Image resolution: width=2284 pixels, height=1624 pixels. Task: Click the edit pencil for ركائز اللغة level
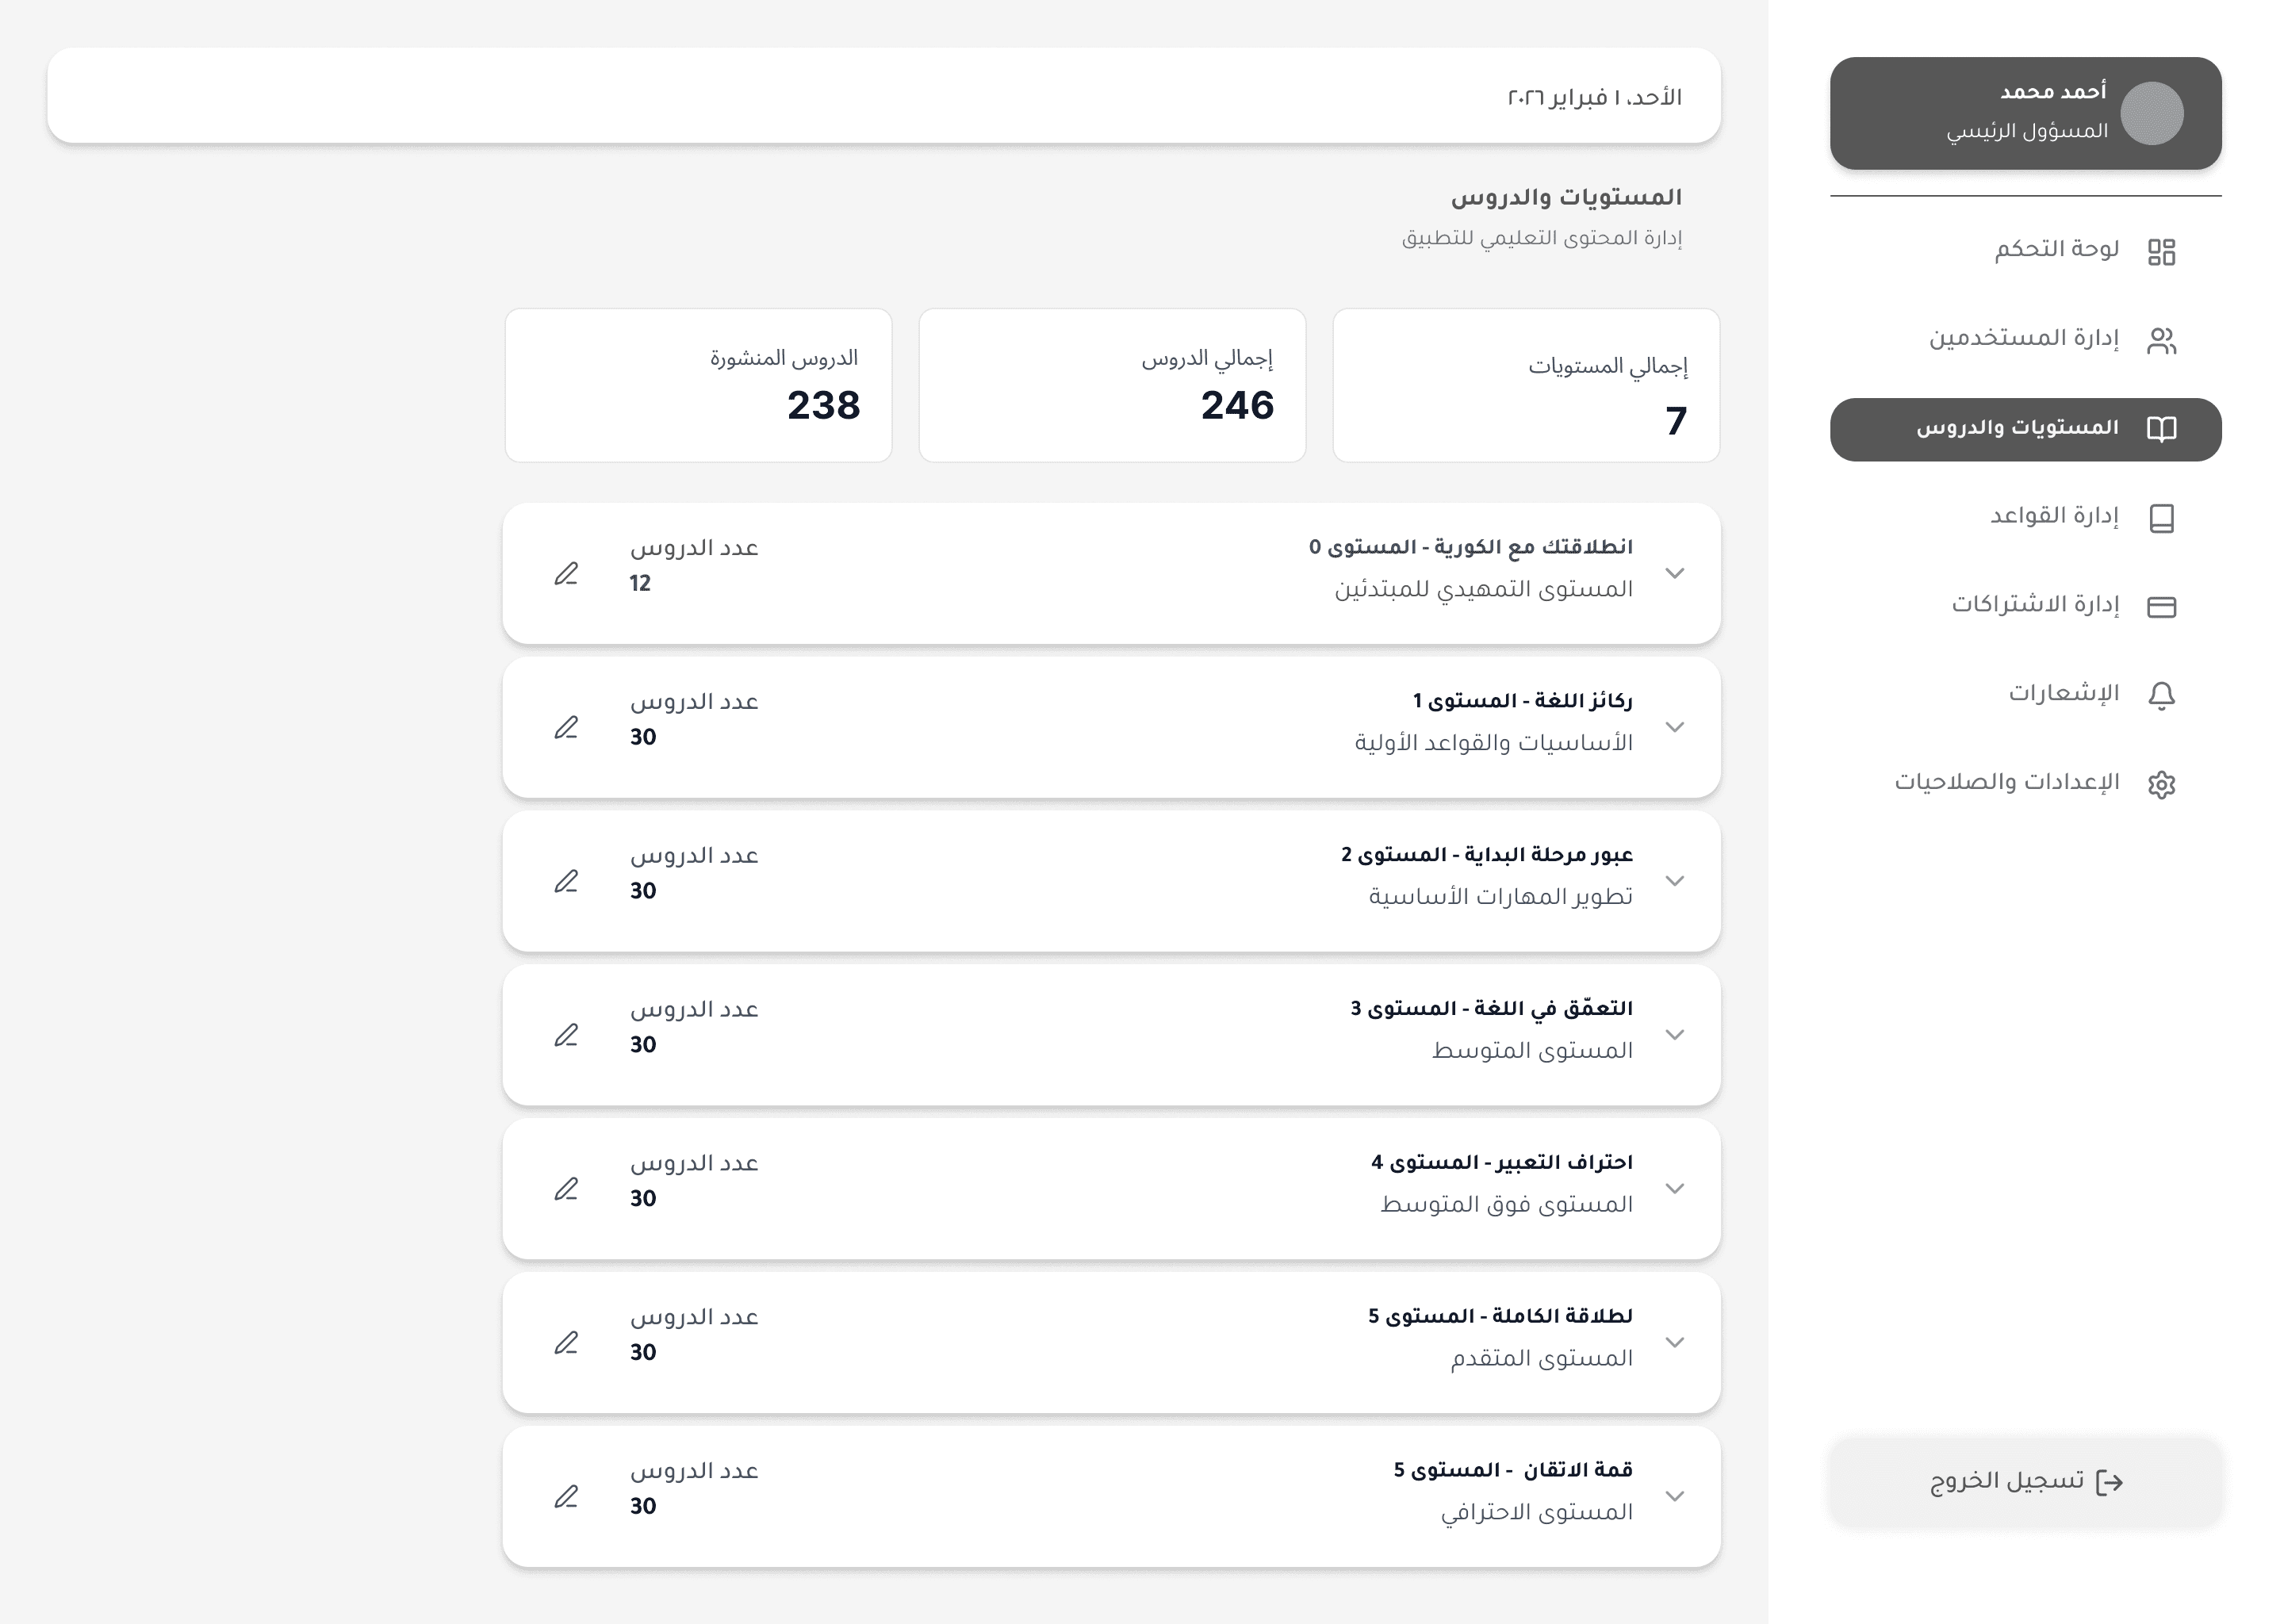point(566,727)
